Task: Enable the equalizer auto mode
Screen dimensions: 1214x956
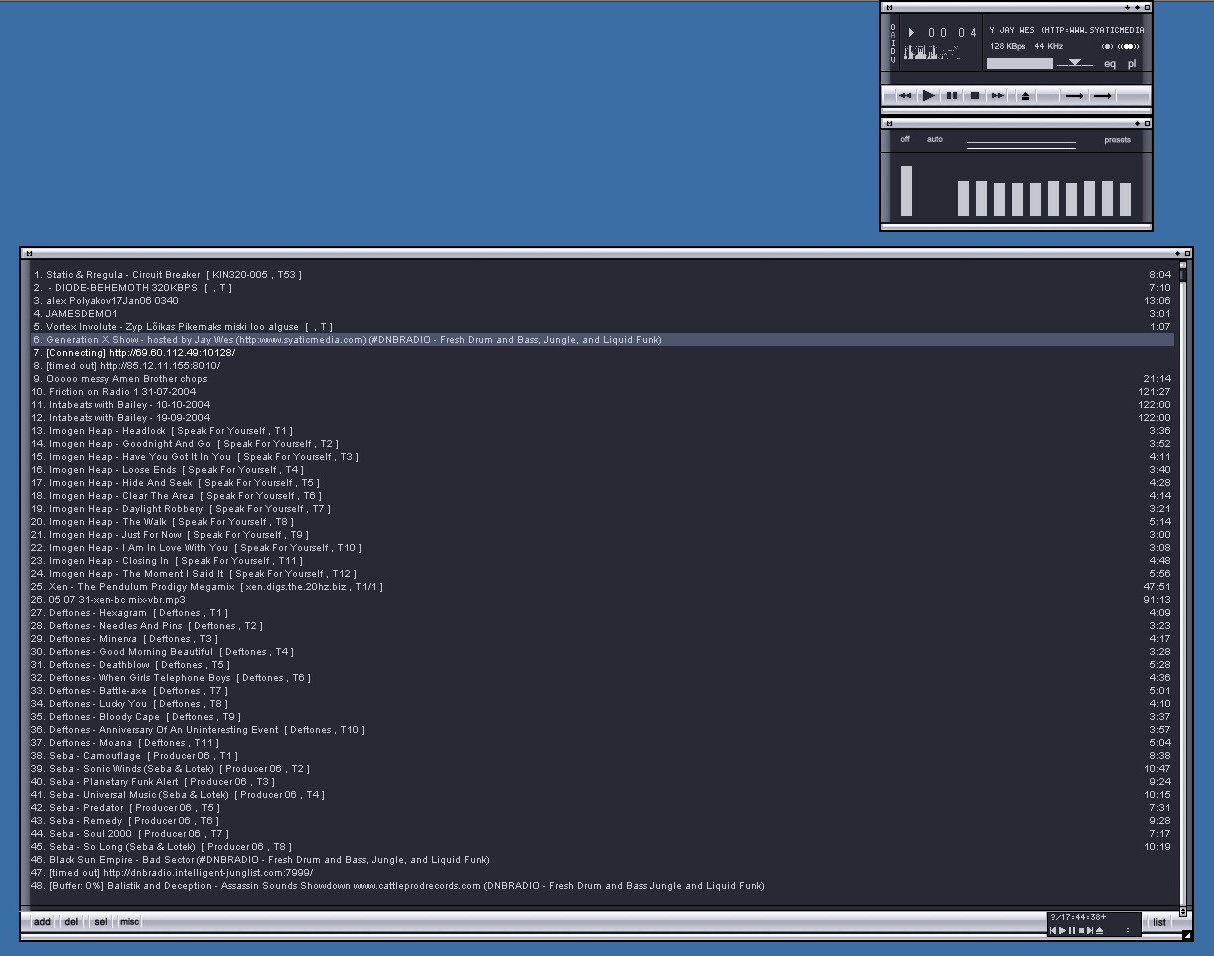Action: click(935, 140)
